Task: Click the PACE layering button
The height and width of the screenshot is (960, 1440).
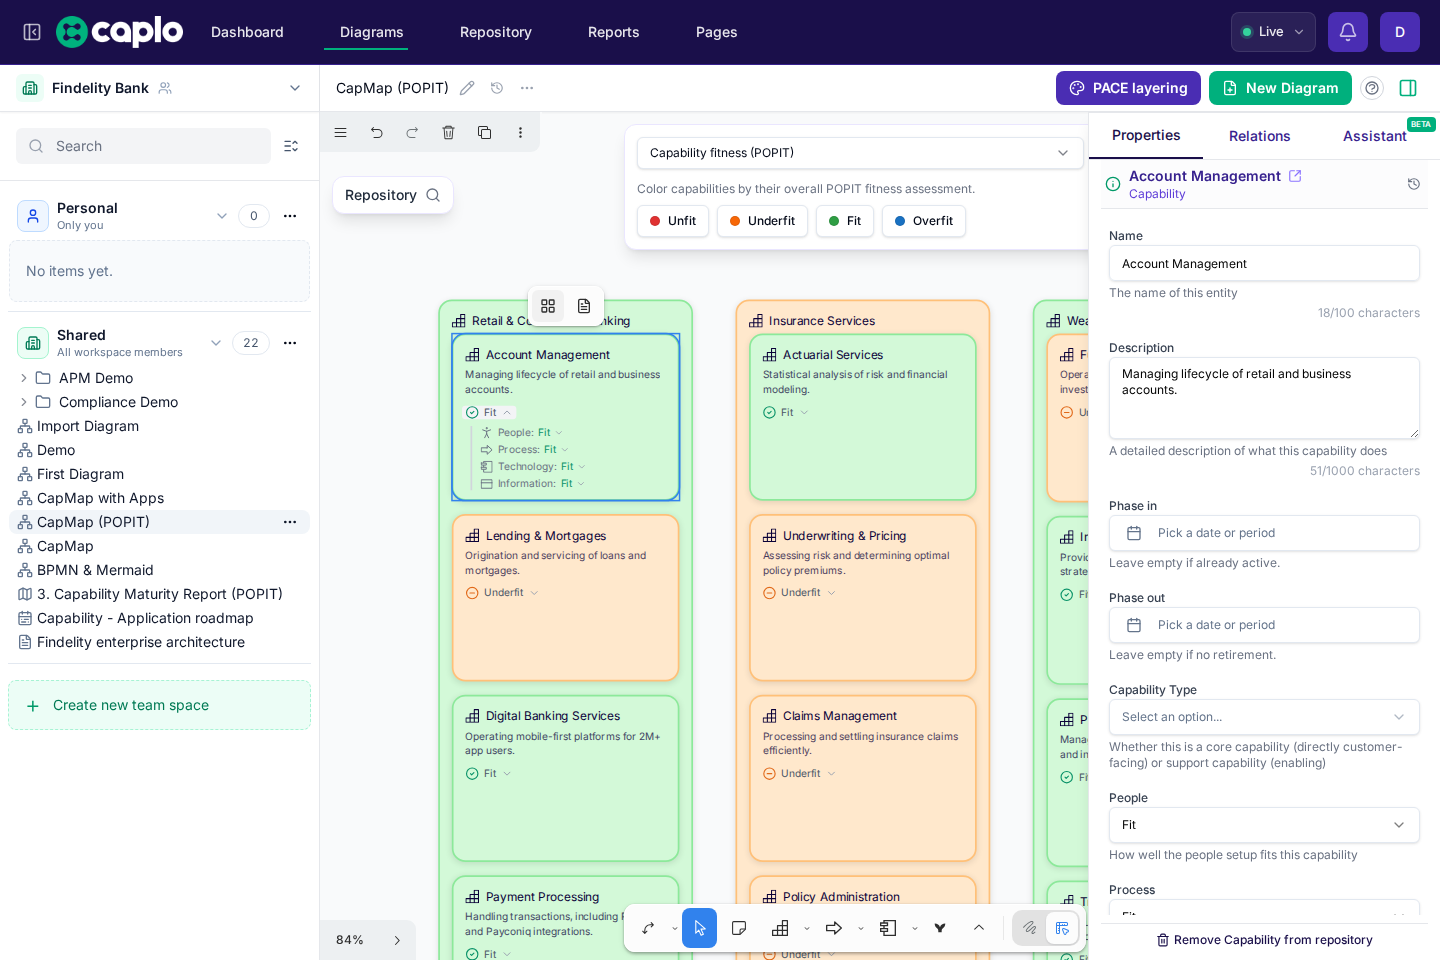Action: [1128, 88]
